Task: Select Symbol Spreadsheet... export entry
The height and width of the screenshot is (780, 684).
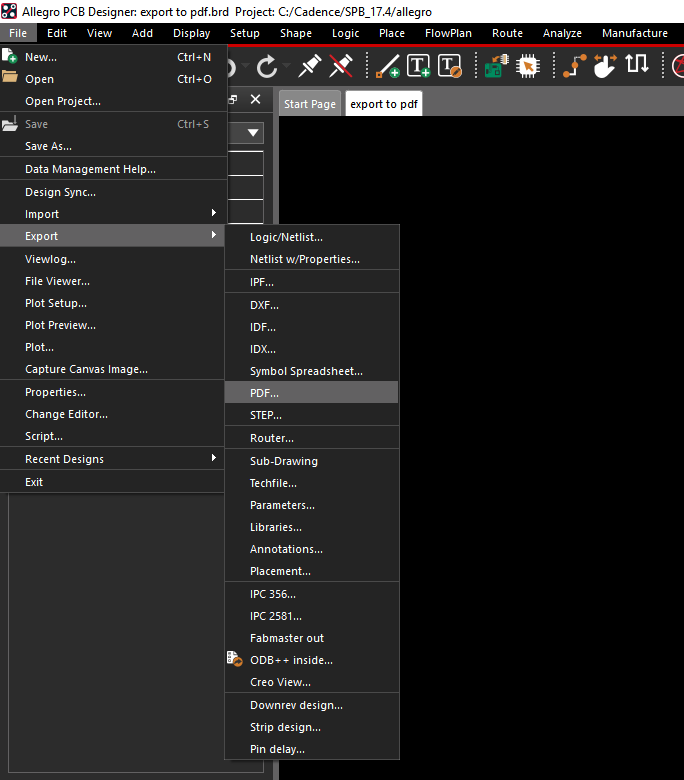Action: 311,371
